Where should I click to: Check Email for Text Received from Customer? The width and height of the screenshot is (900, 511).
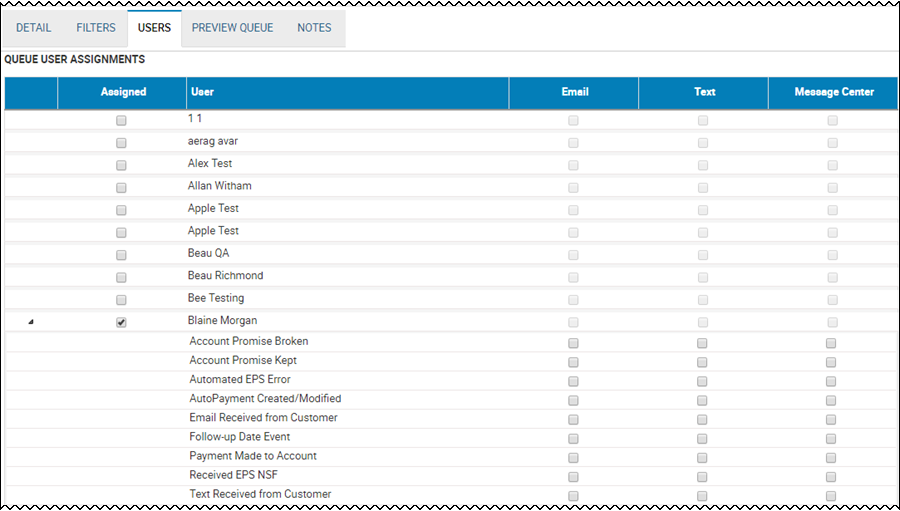(x=573, y=495)
